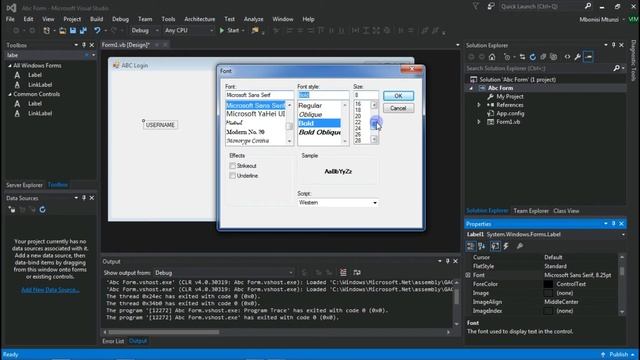Image resolution: width=640 pixels, height=360 pixels.
Task: Click the Output horizontal scrollbar thumb
Action: (x=164, y=332)
